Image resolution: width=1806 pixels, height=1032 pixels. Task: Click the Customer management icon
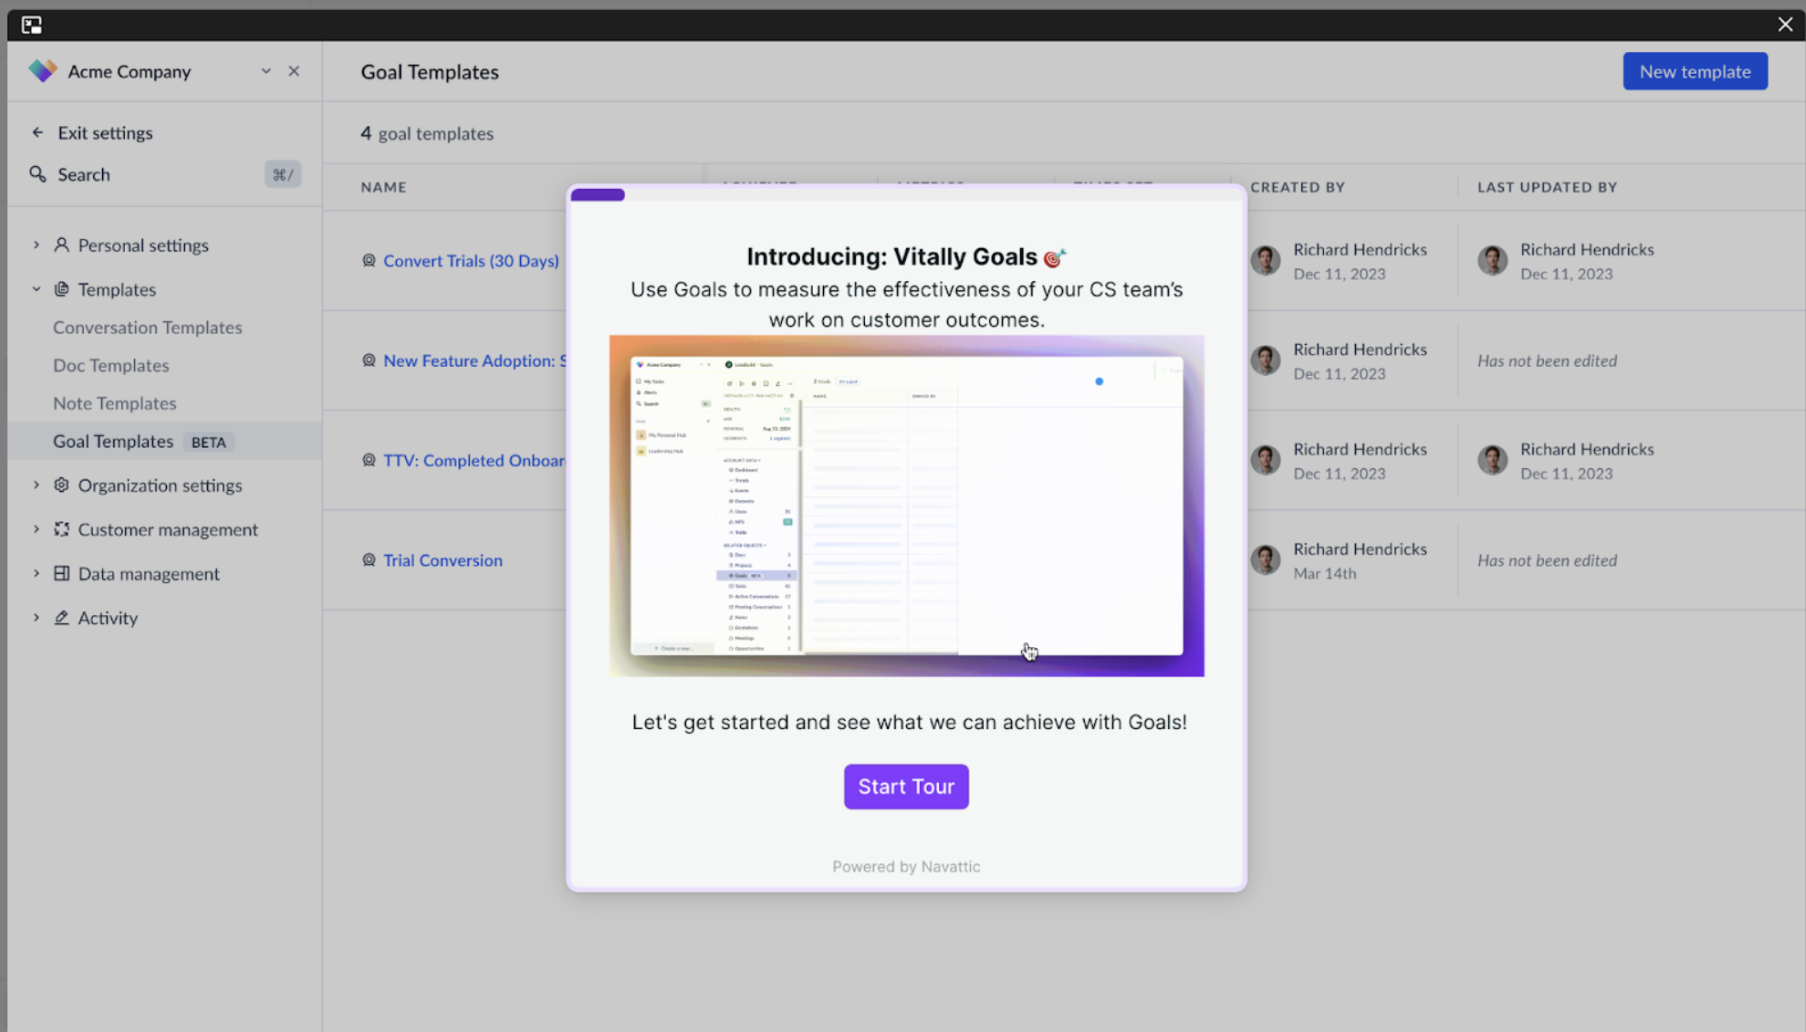point(61,529)
